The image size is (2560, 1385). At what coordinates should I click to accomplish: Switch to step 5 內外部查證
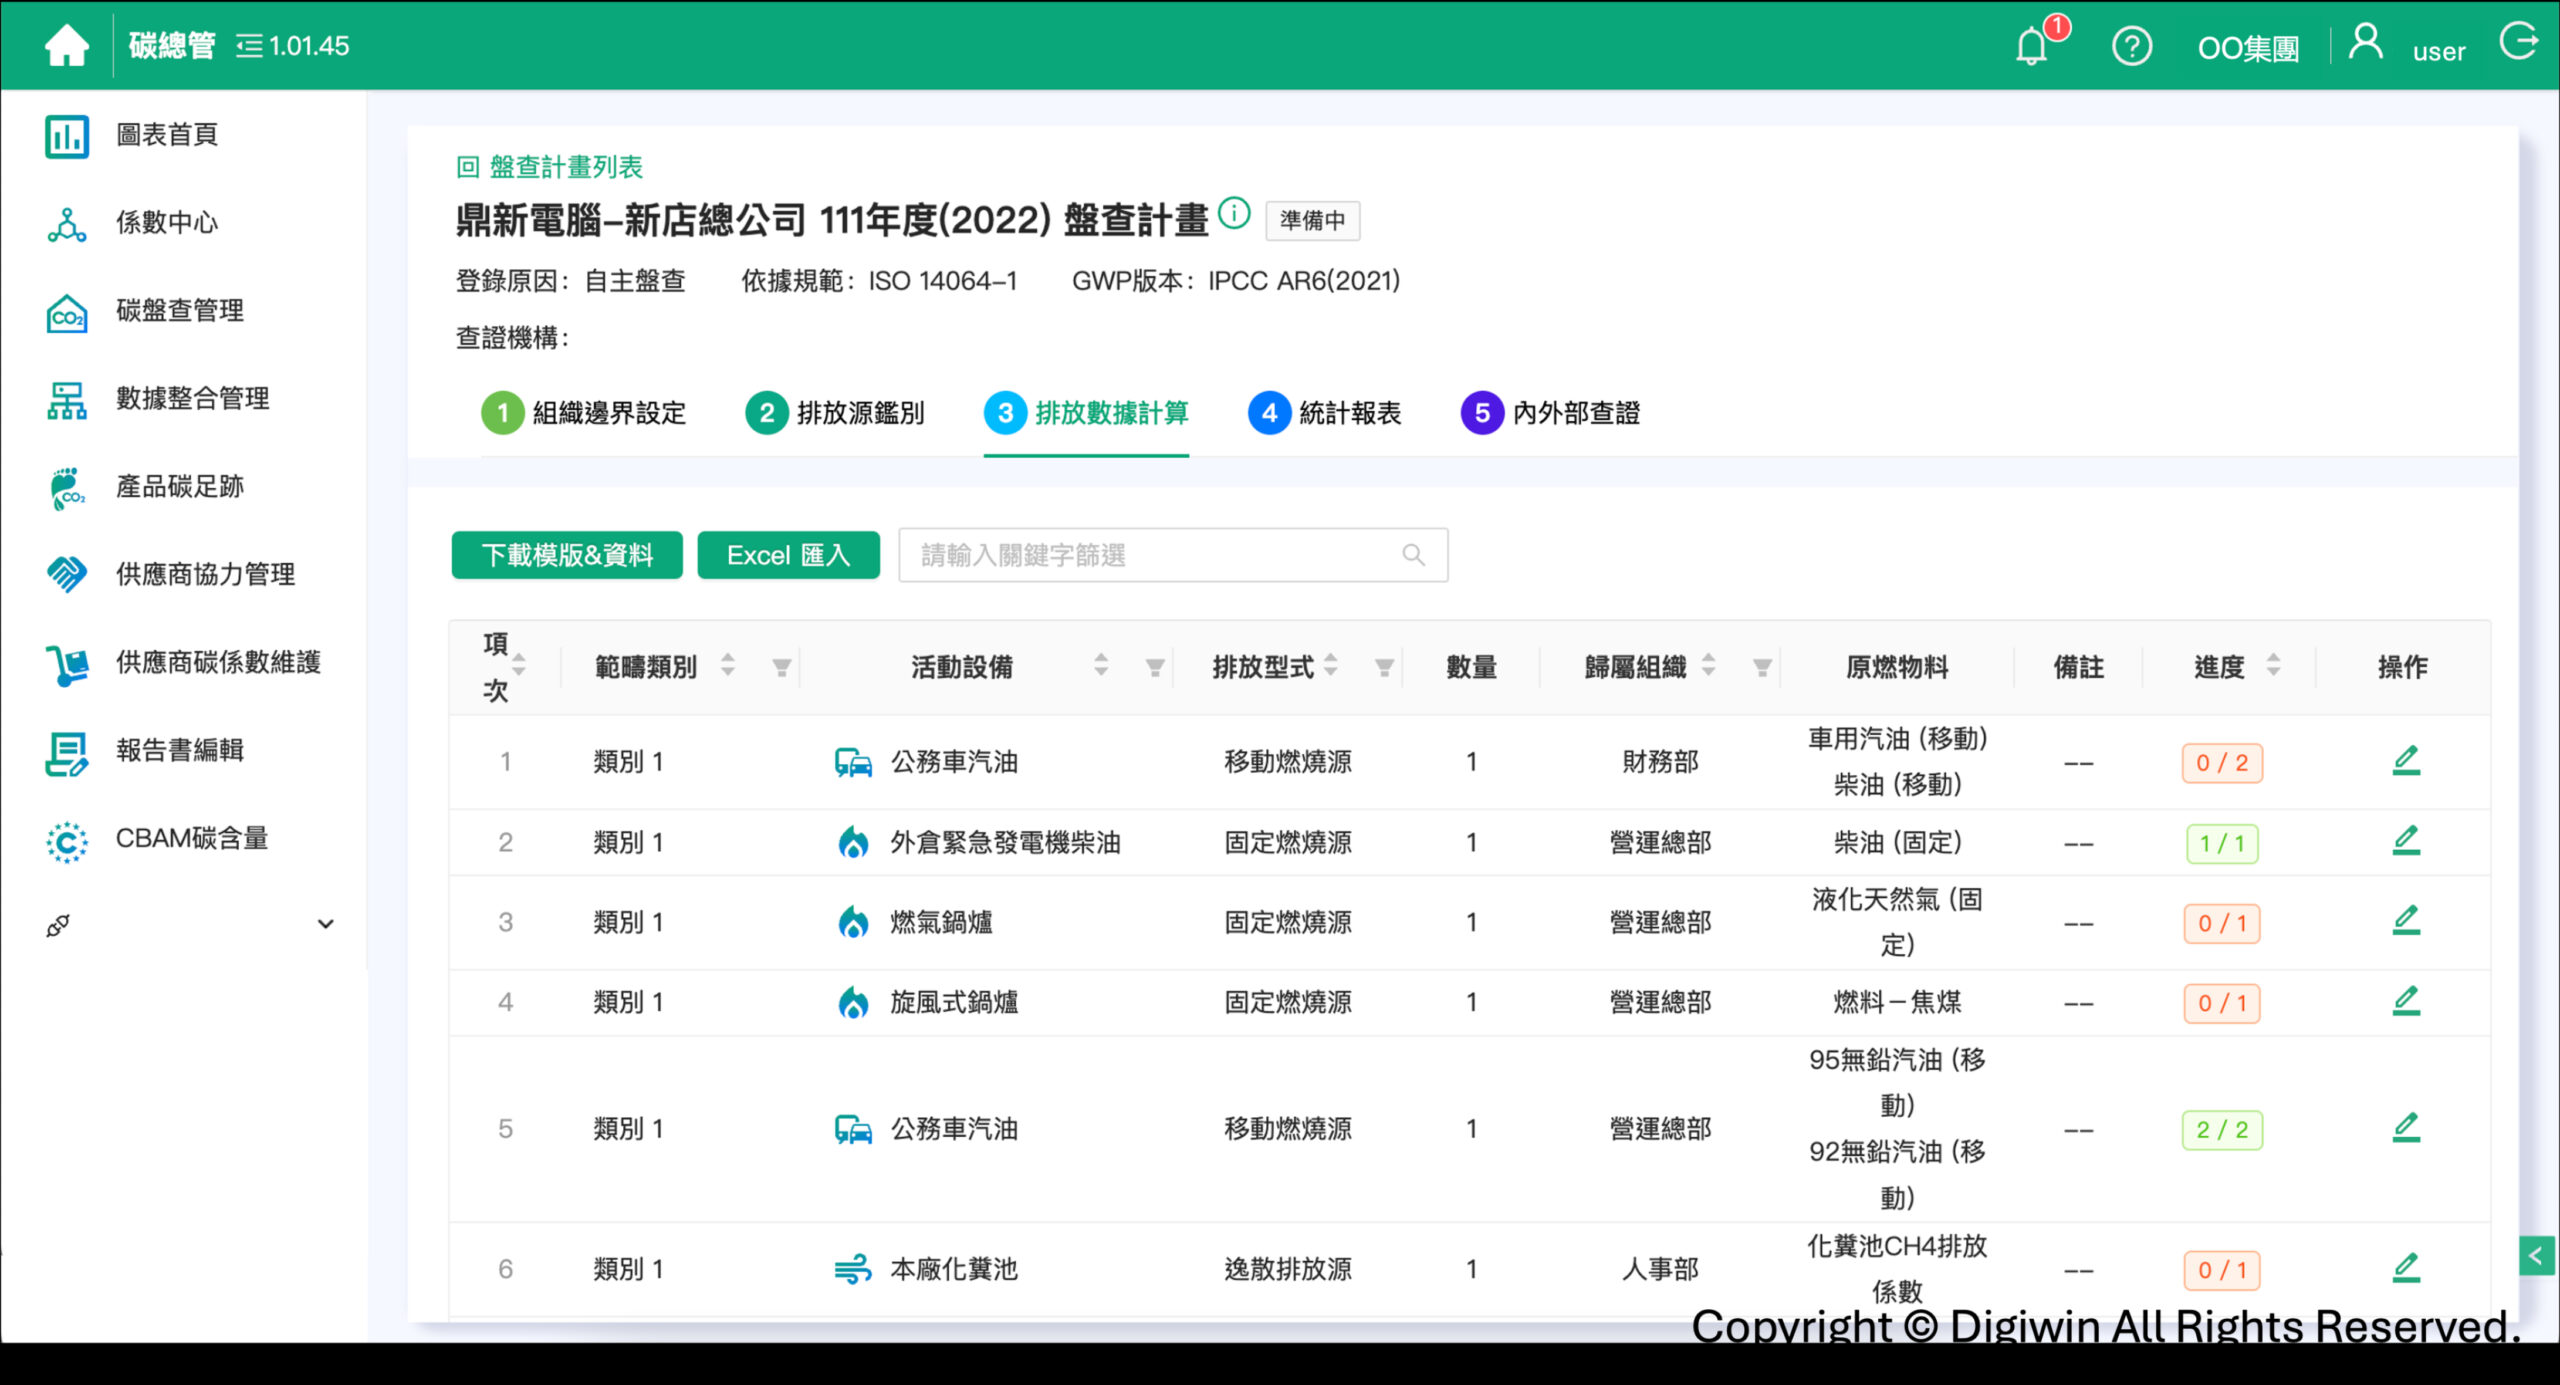1551,413
